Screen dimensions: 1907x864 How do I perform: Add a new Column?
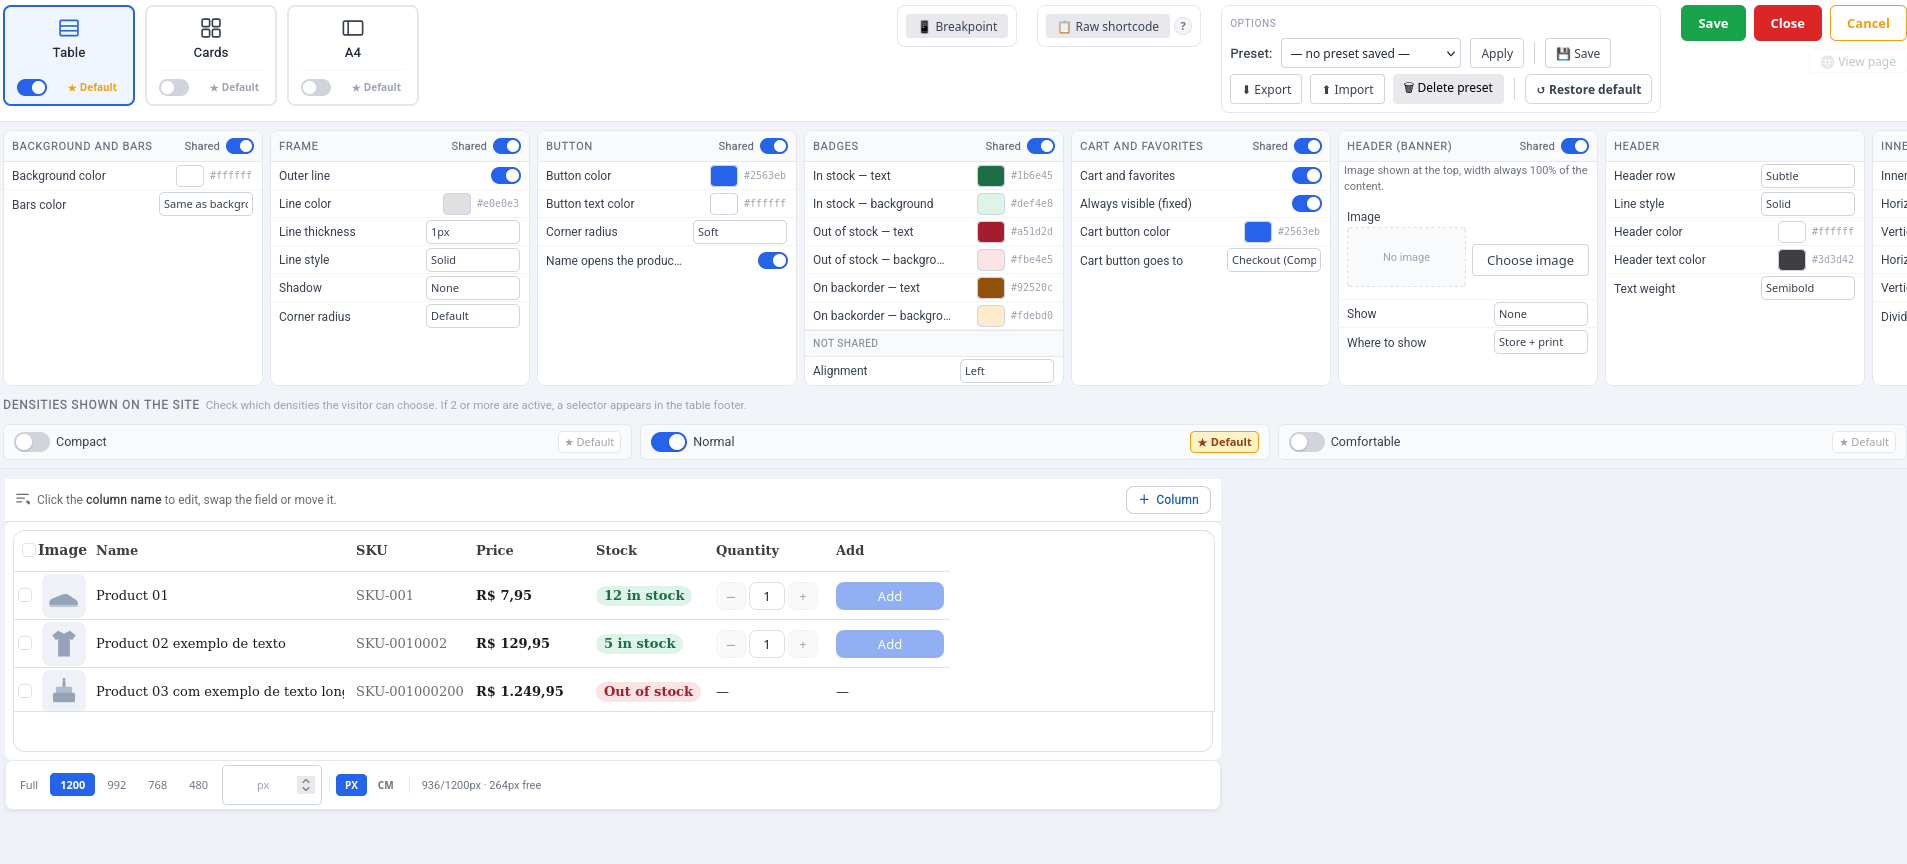1168,500
